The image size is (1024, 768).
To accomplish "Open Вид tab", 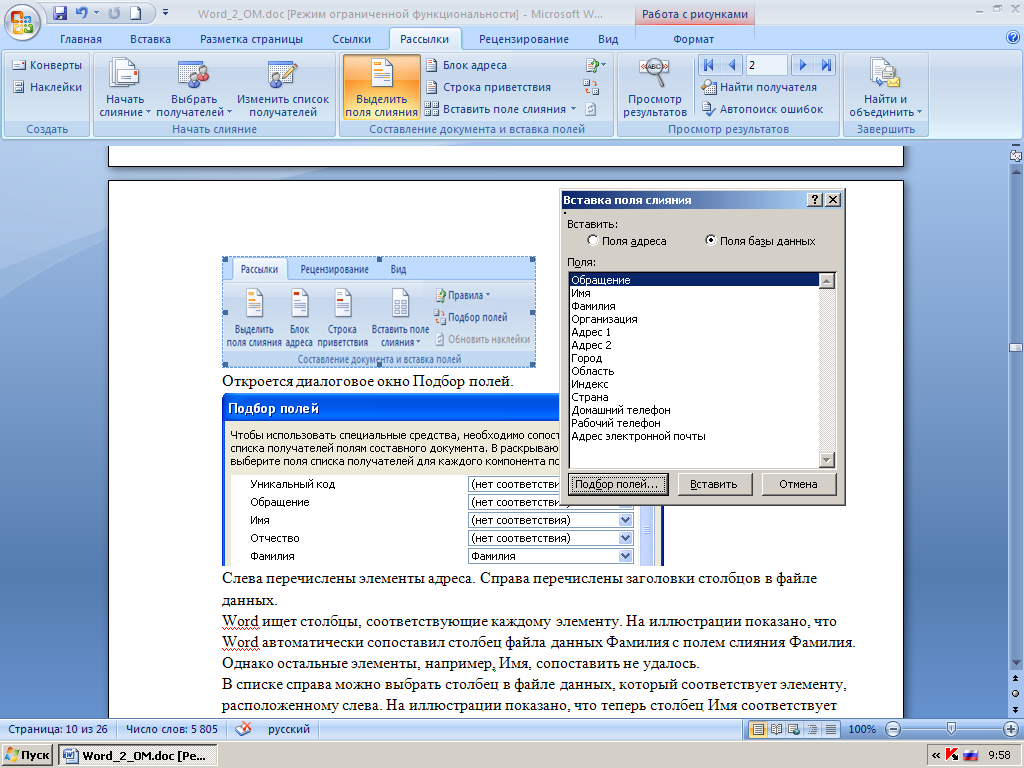I will pyautogui.click(x=608, y=39).
